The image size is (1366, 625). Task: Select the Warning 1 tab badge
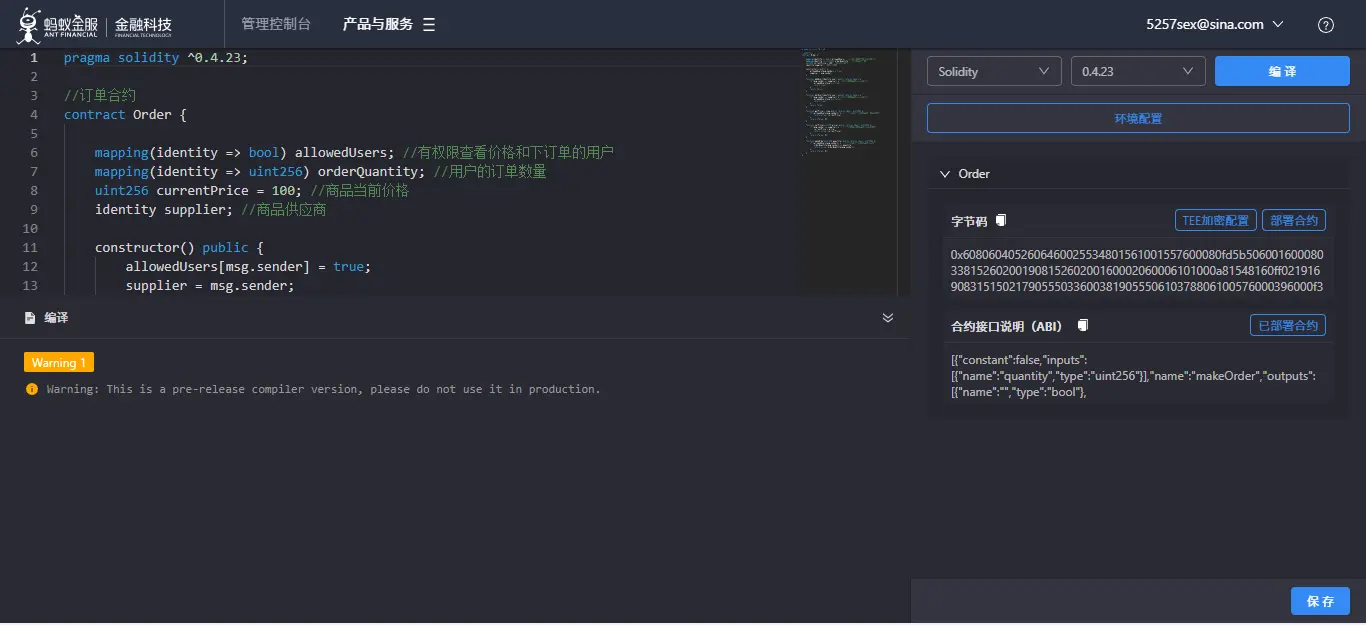pos(59,362)
